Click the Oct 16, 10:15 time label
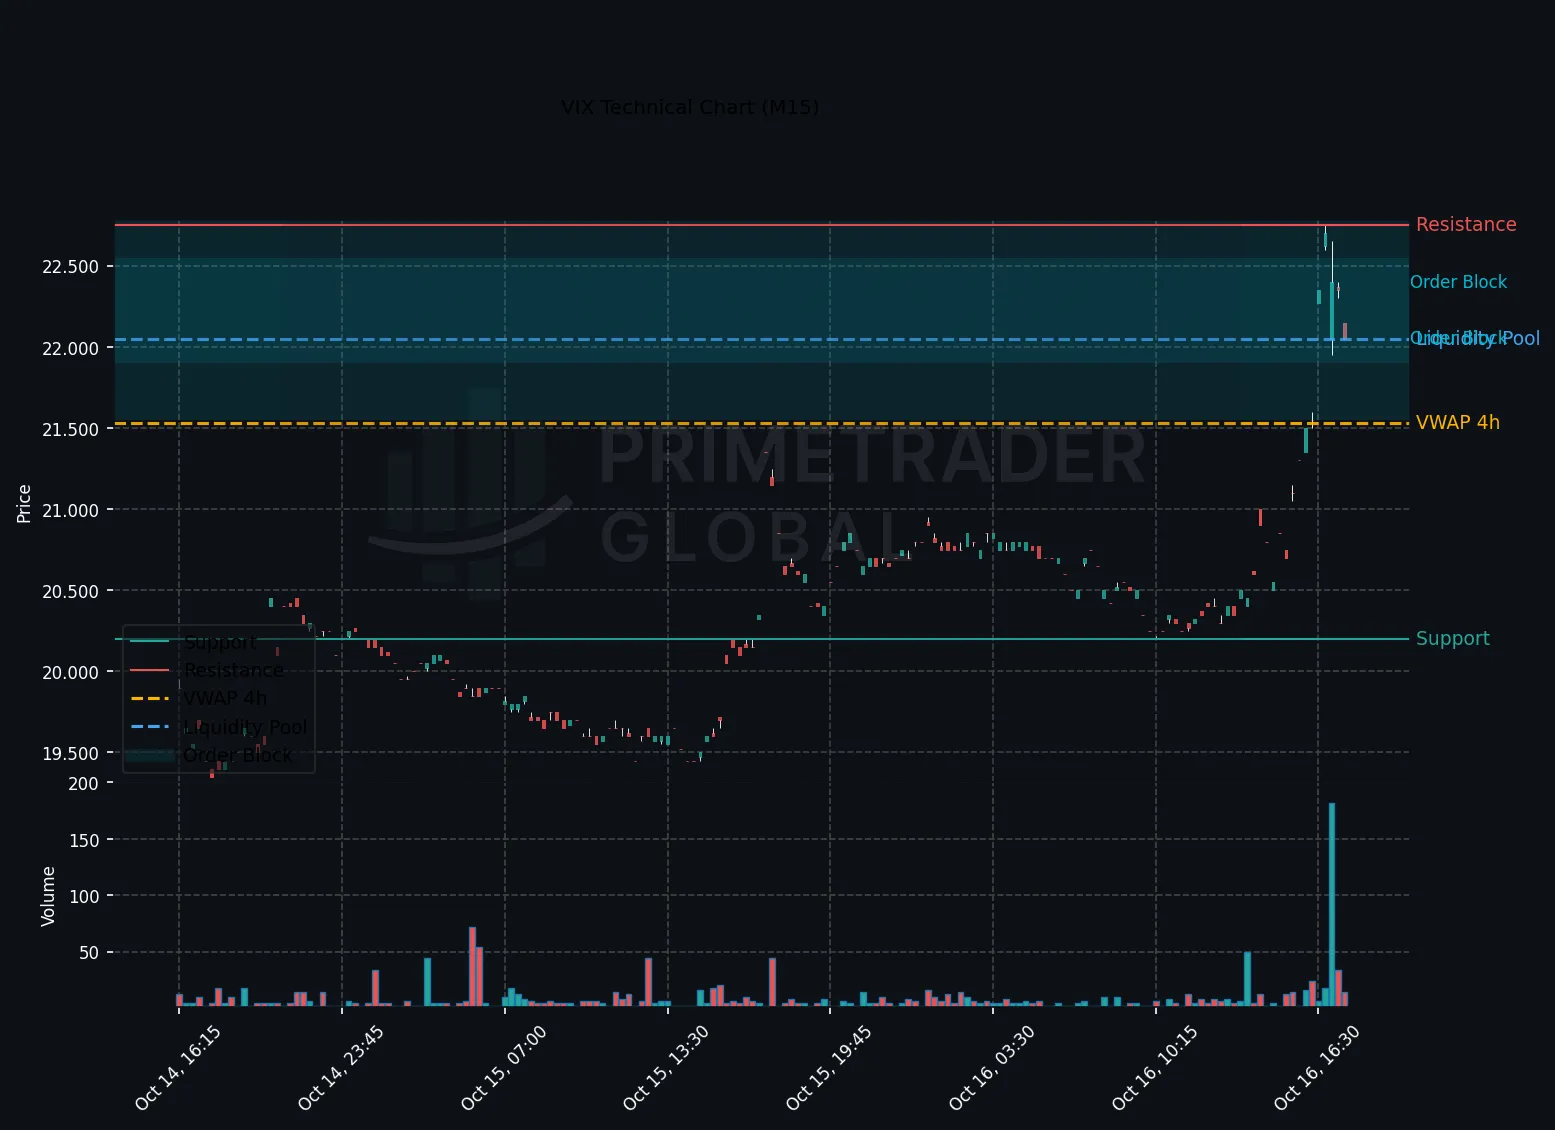Viewport: 1555px width, 1130px height. tap(1154, 1067)
